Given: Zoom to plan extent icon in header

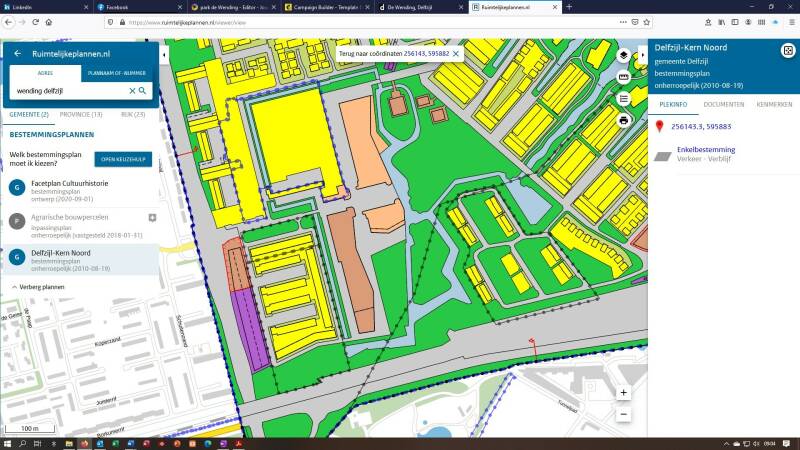Looking at the screenshot, I should coord(787,51).
